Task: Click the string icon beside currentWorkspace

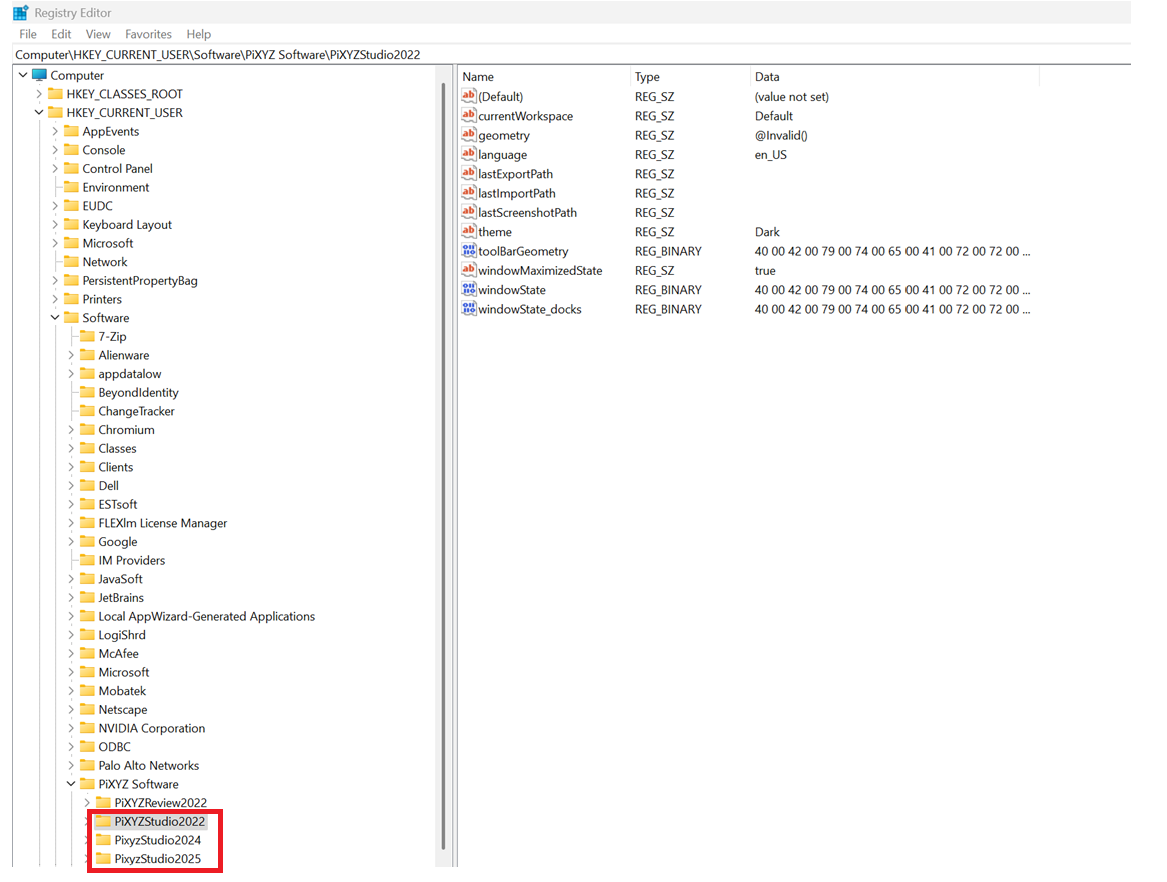Action: click(x=468, y=115)
